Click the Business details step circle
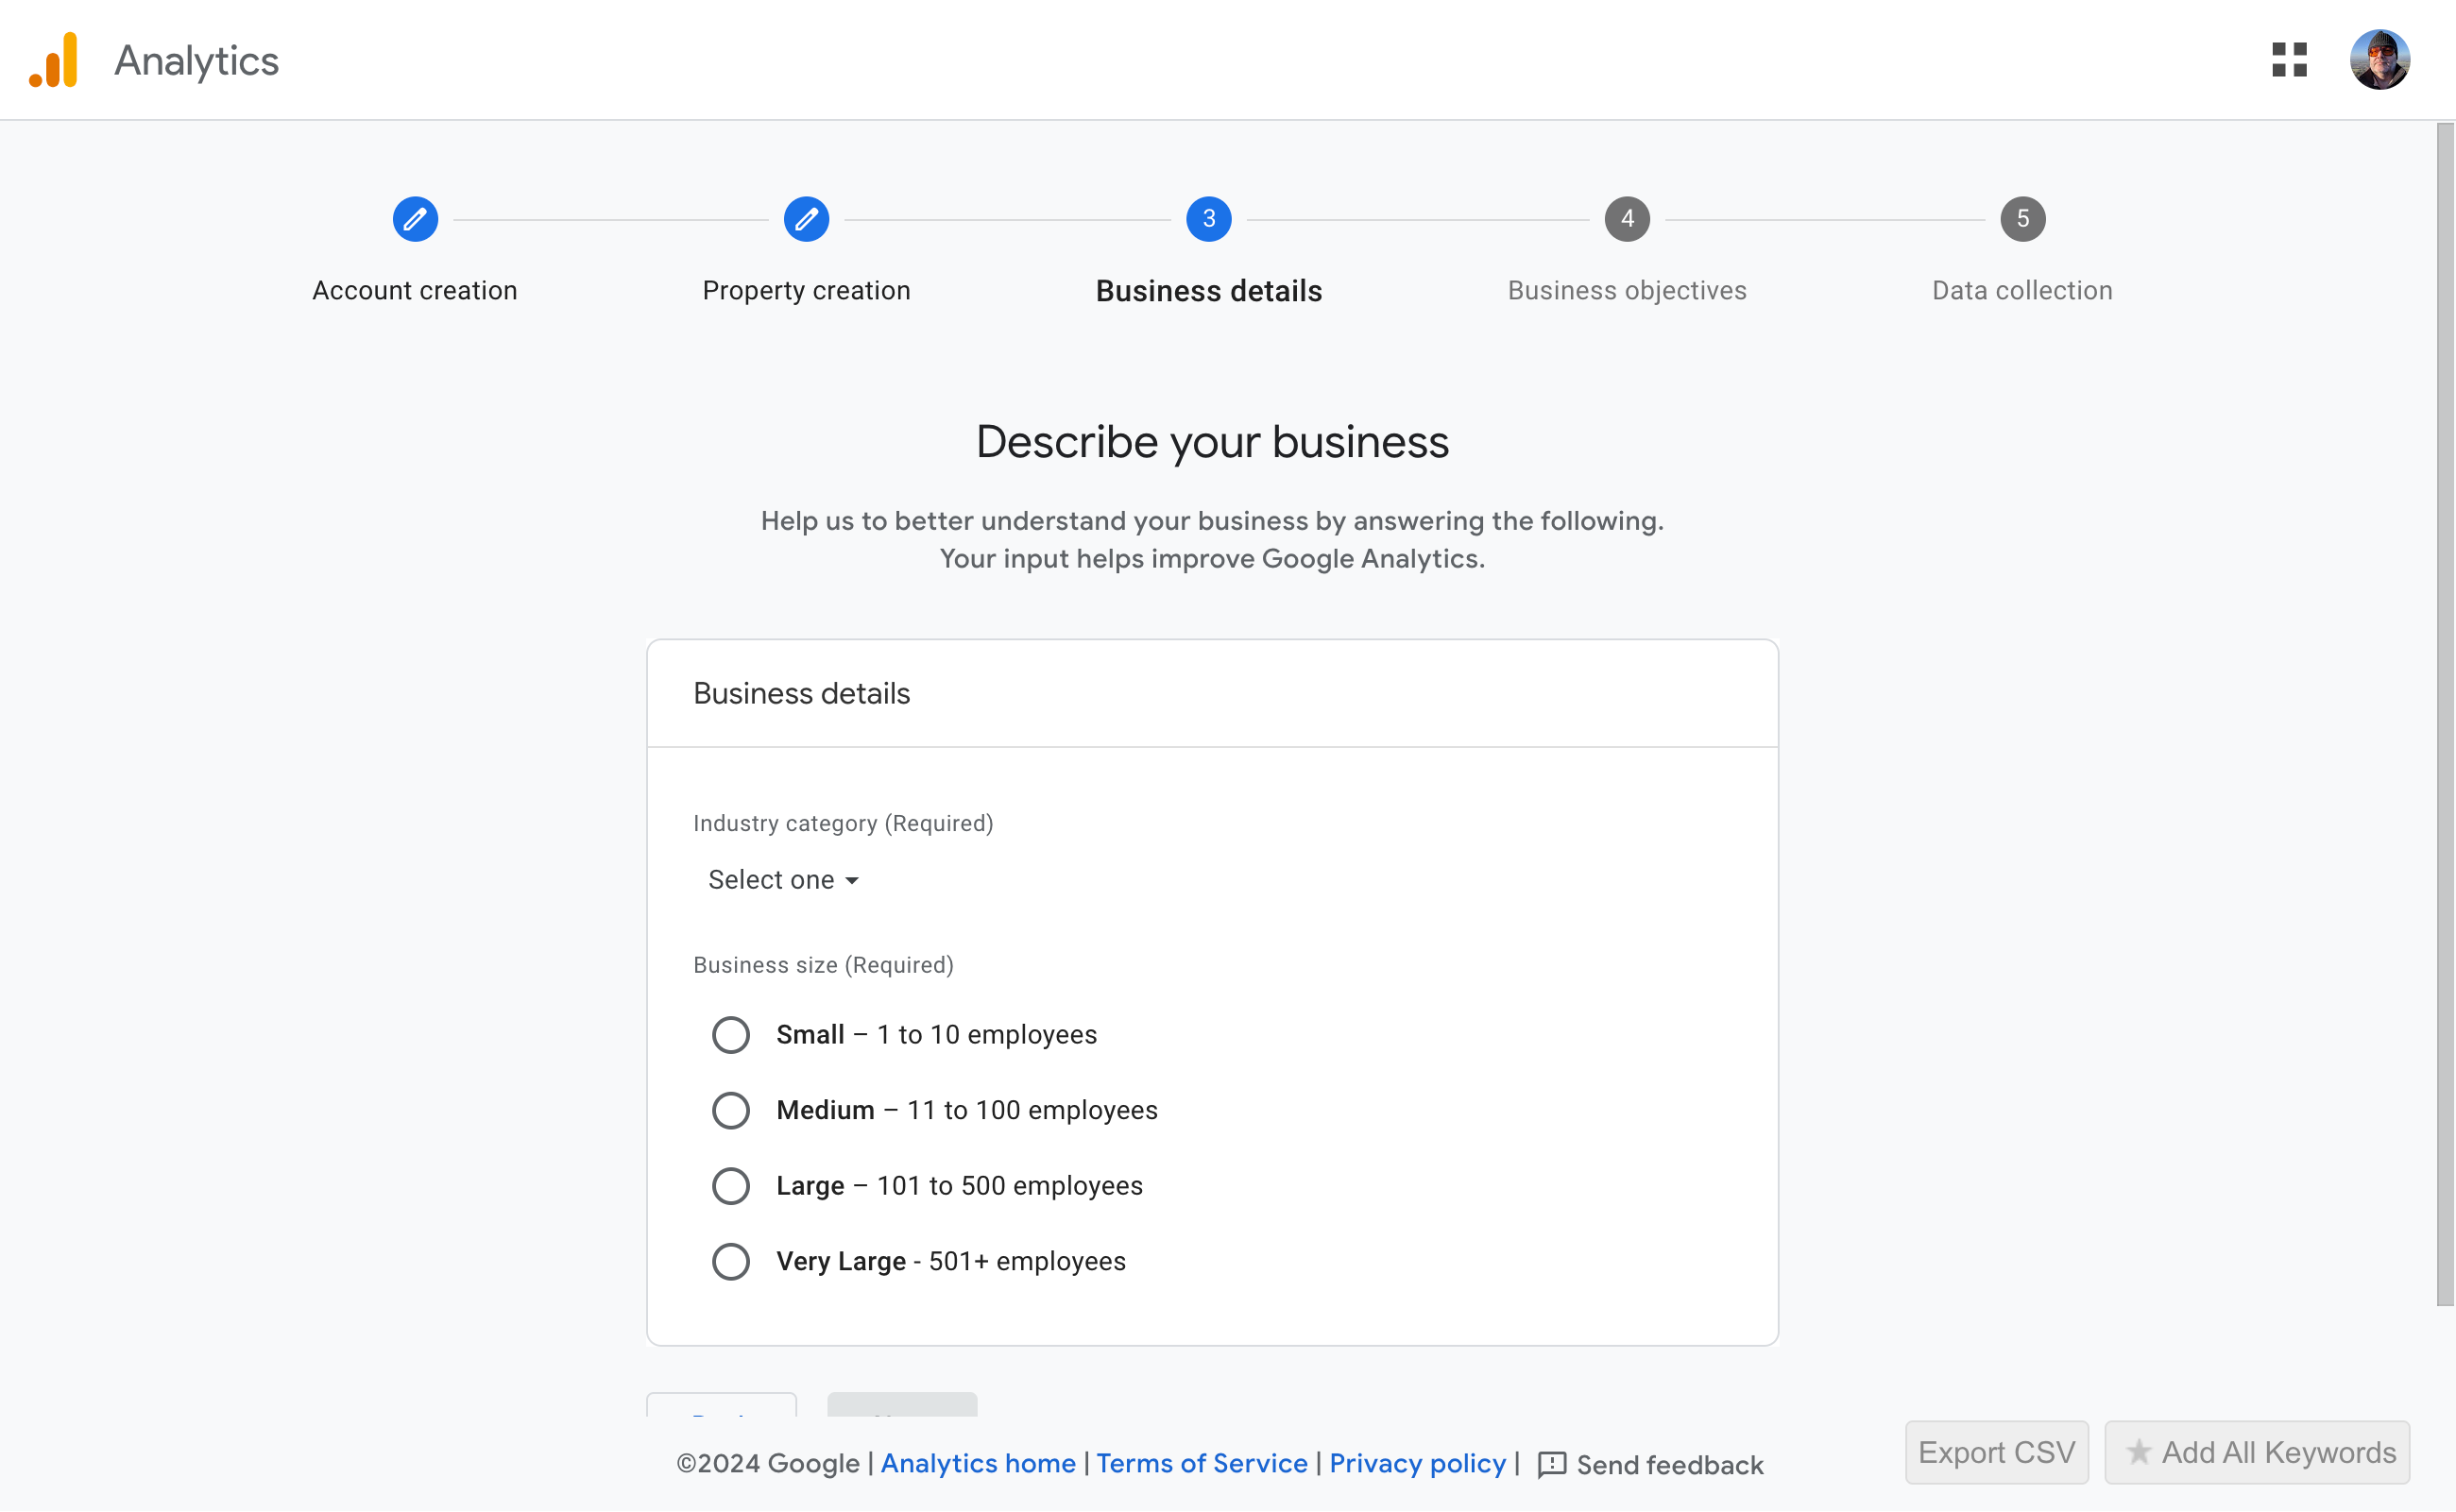Viewport: 2456px width, 1512px height. [1209, 219]
